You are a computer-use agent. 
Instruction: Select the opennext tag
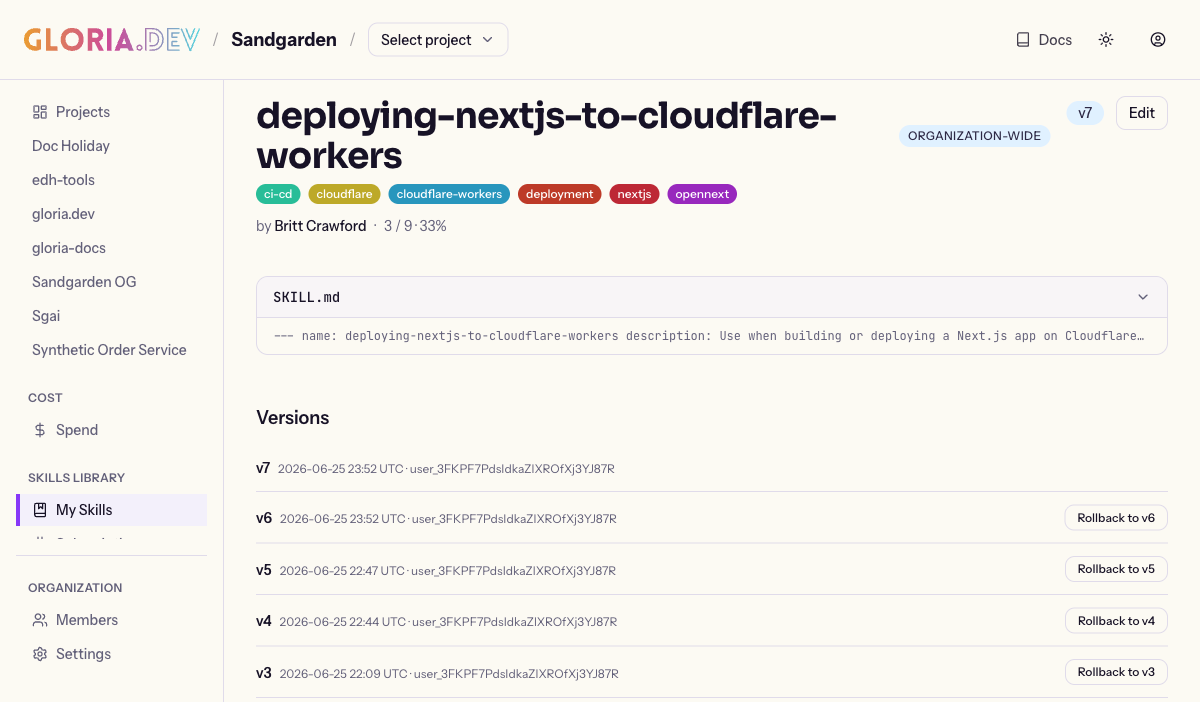click(x=702, y=194)
